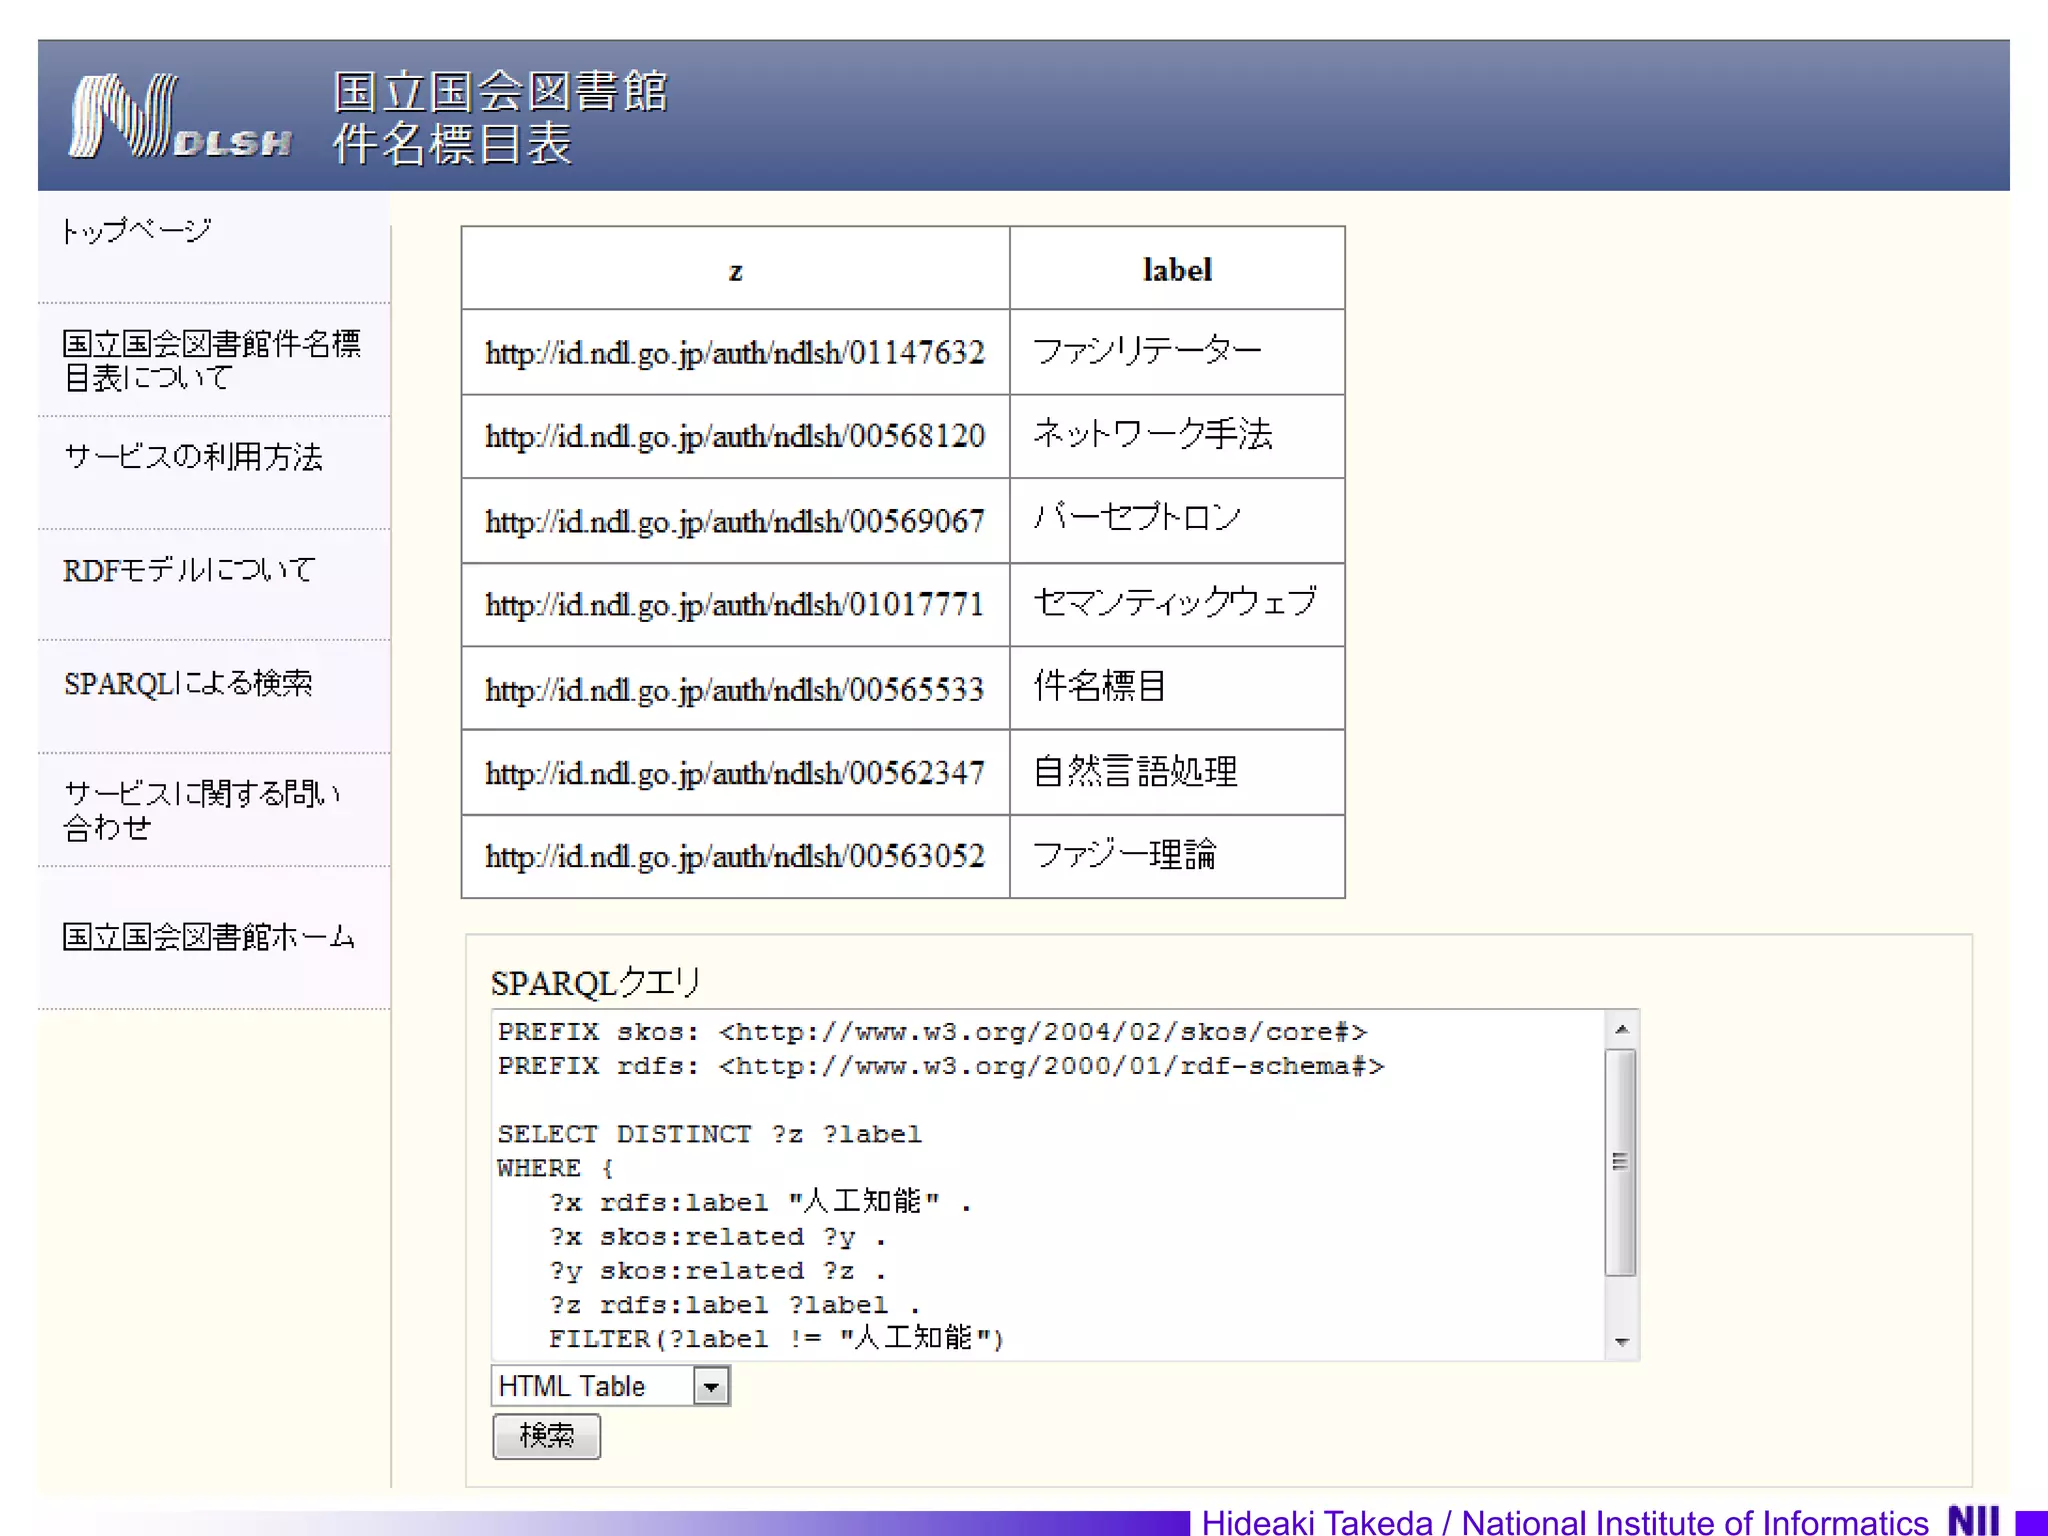
Task: Click scroll up arrow in query box
Action: pyautogui.click(x=1621, y=1029)
